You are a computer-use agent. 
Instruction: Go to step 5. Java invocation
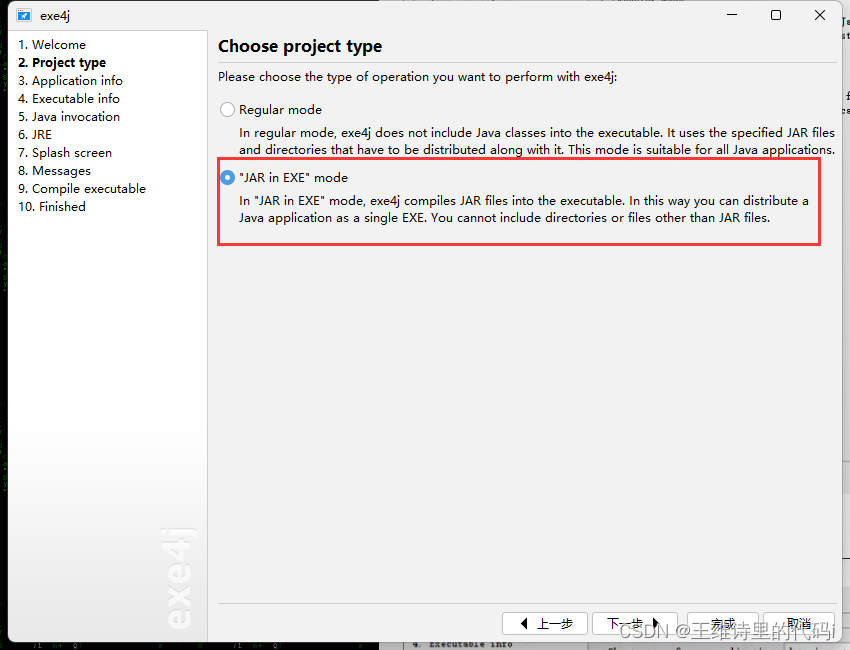click(x=69, y=116)
